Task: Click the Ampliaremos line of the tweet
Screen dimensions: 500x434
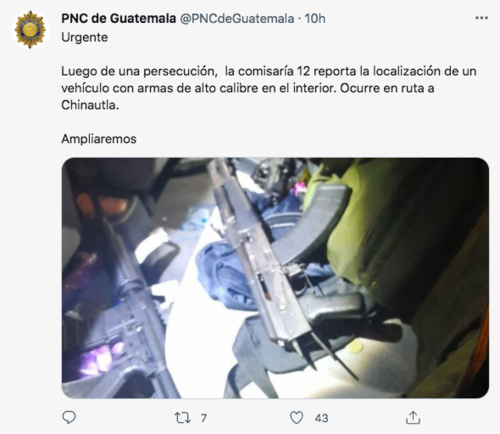Action: pos(99,139)
